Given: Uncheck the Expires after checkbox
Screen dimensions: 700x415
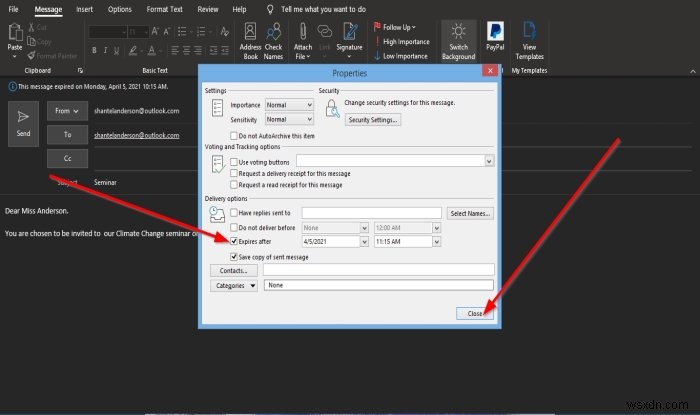Looking at the screenshot, I should (233, 241).
